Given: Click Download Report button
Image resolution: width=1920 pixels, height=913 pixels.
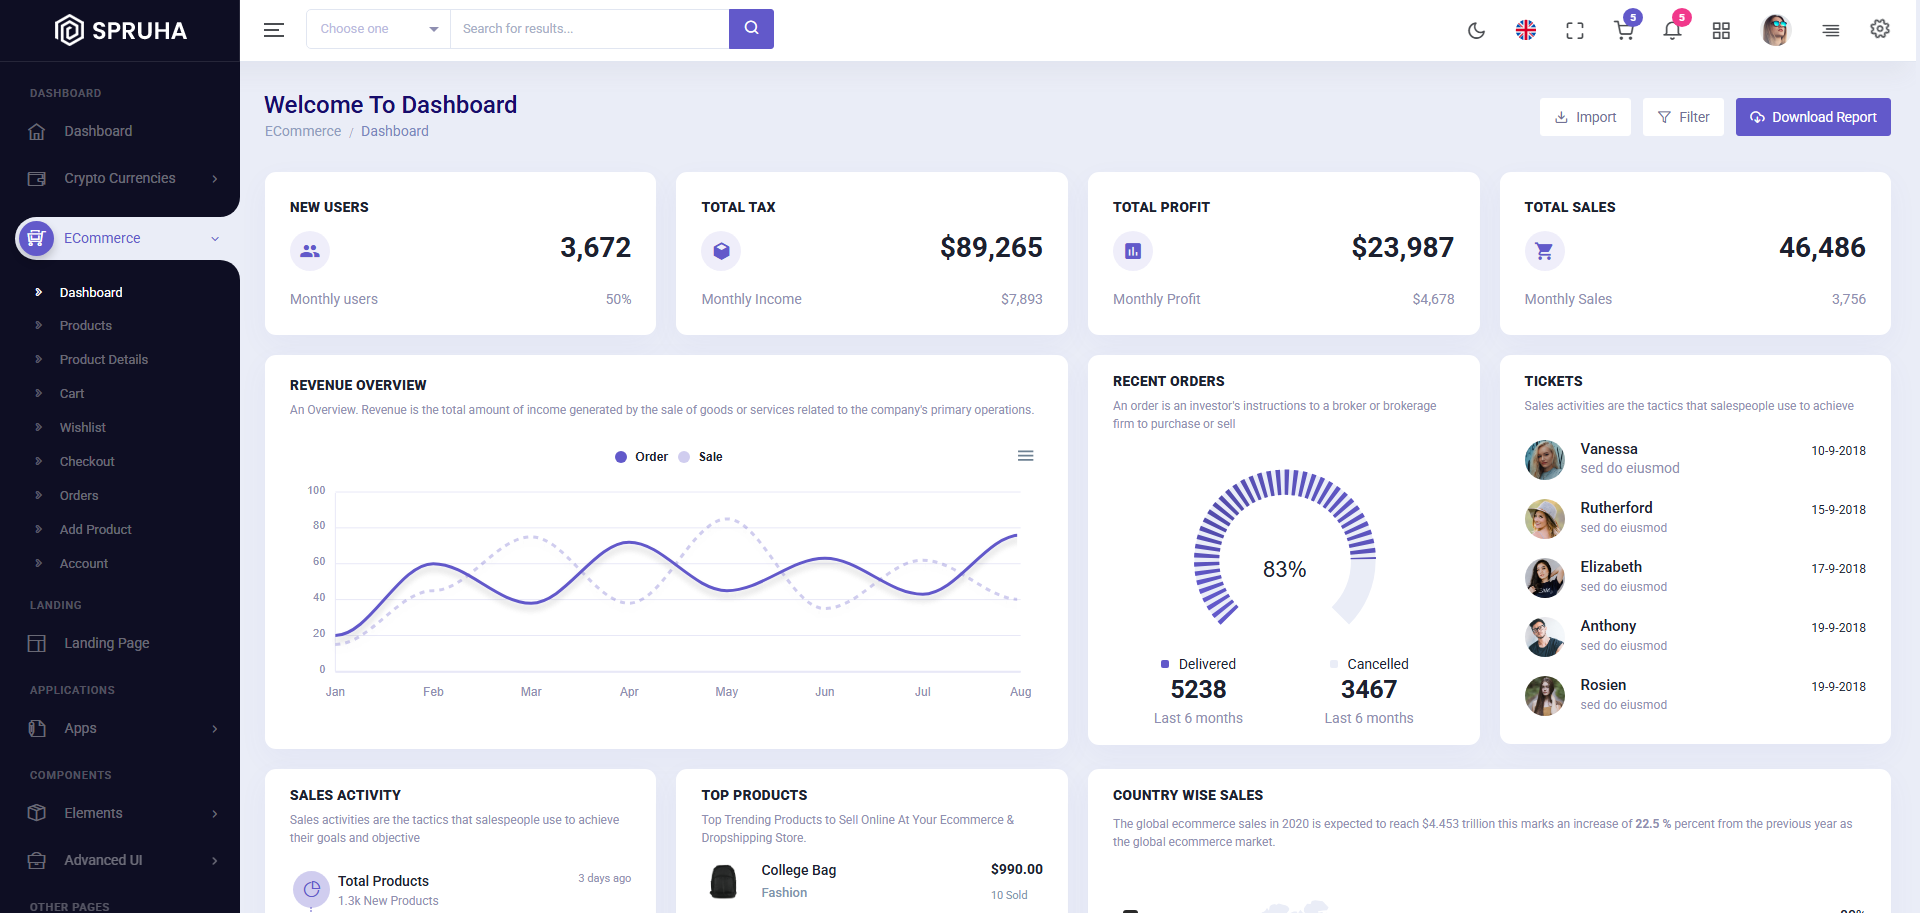Looking at the screenshot, I should tap(1813, 117).
